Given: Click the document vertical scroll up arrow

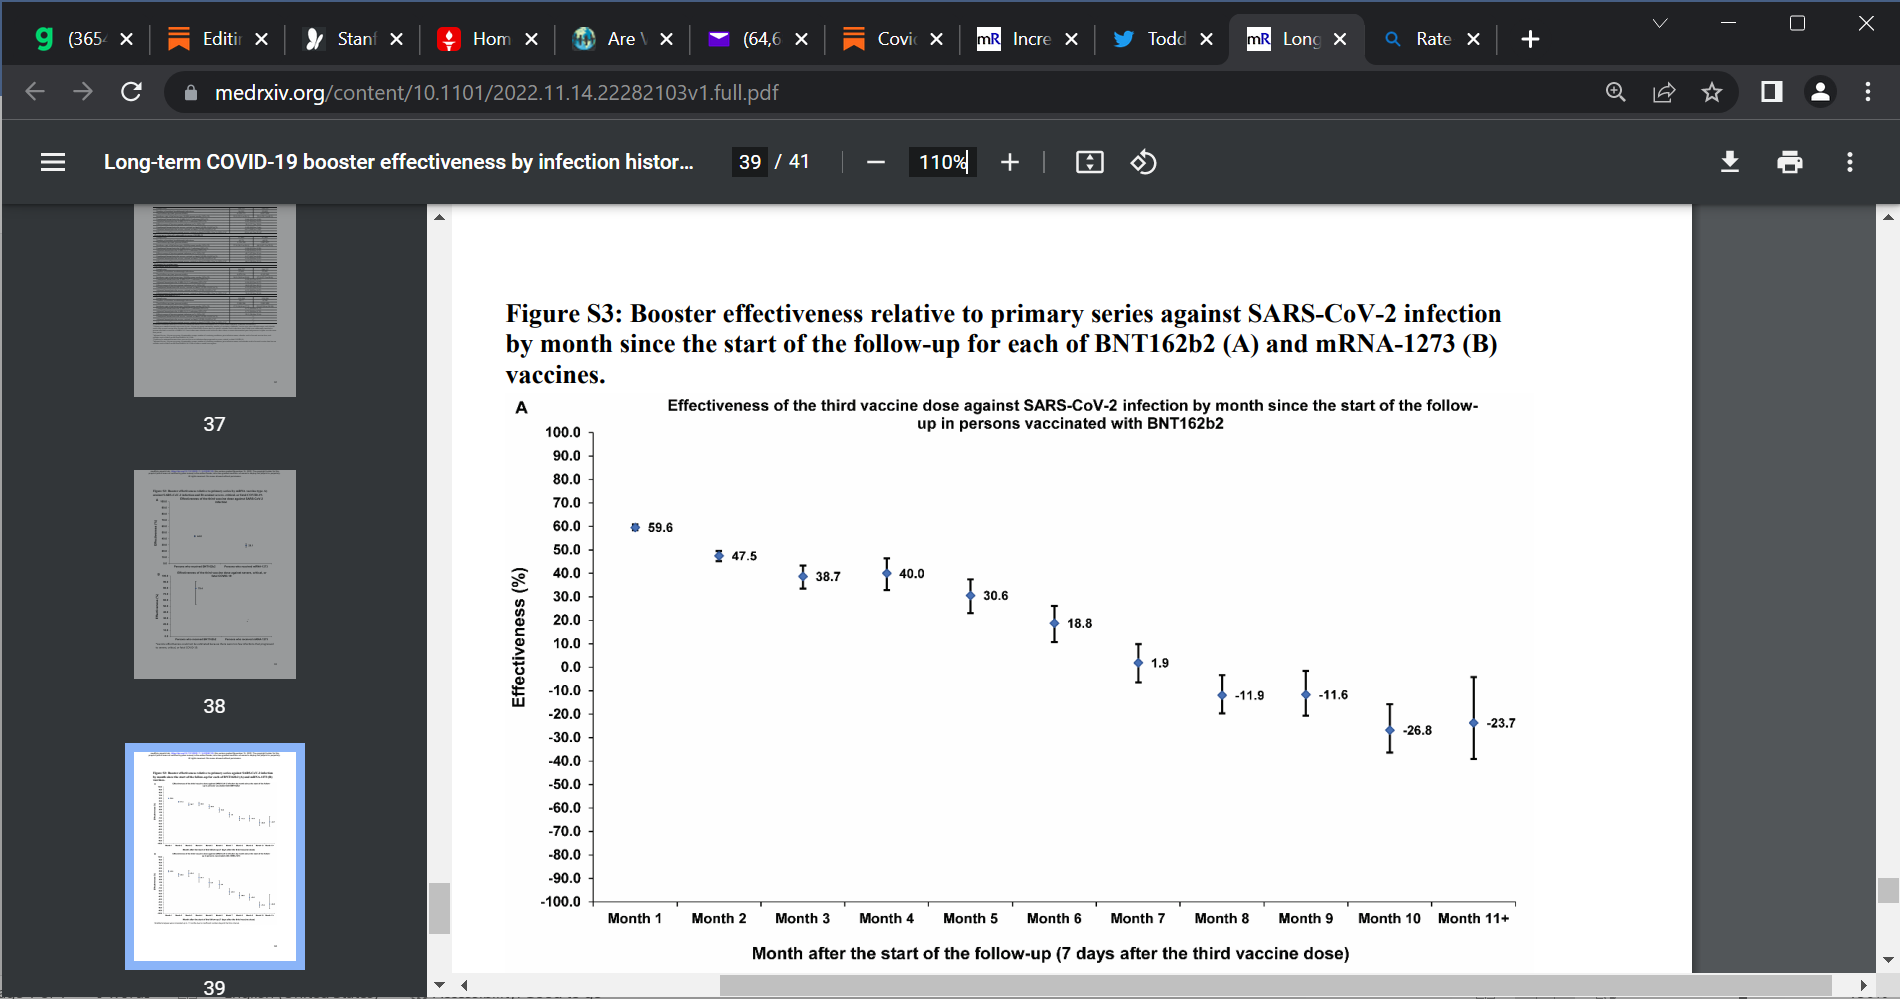Looking at the screenshot, I should click(x=1888, y=216).
